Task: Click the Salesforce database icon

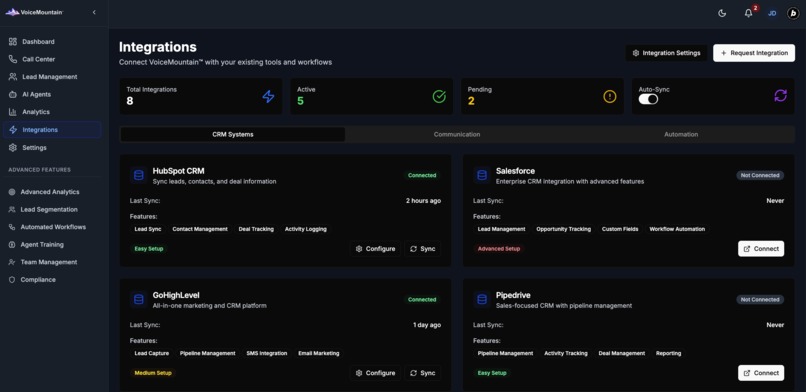Action: click(x=482, y=176)
